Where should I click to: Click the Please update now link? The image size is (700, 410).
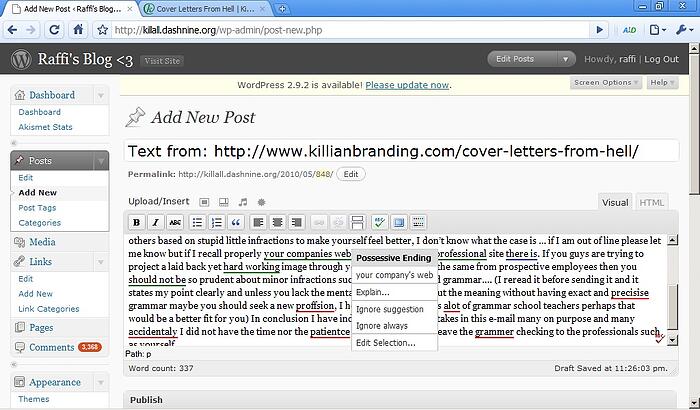(x=407, y=85)
